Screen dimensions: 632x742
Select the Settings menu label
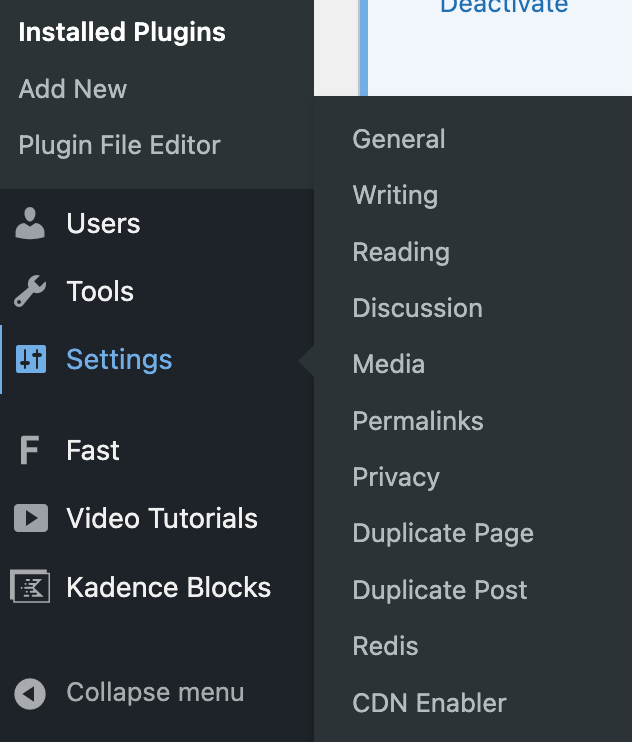click(x=119, y=360)
